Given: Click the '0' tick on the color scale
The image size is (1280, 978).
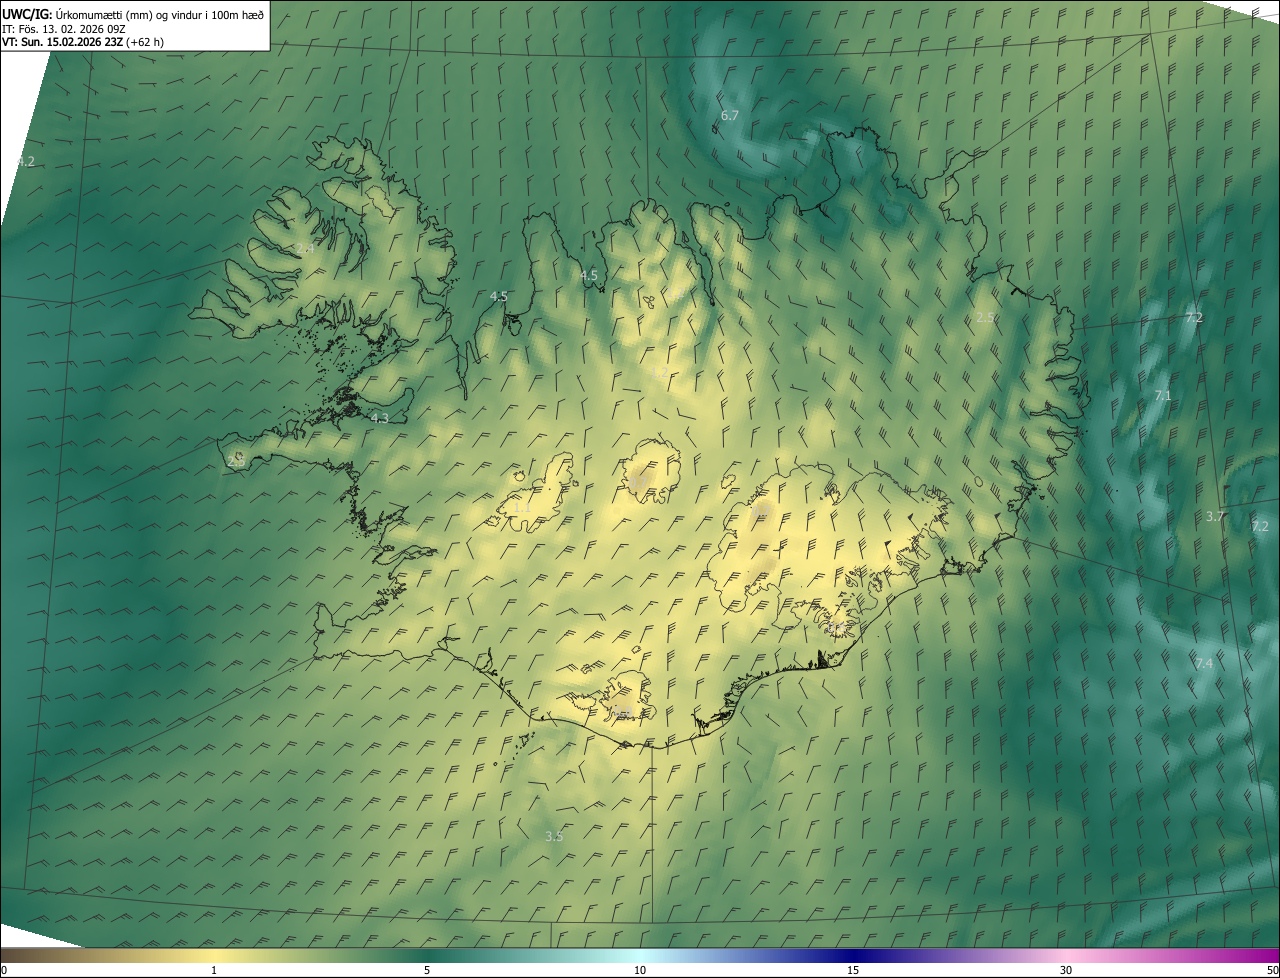Looking at the screenshot, I should point(4,970).
